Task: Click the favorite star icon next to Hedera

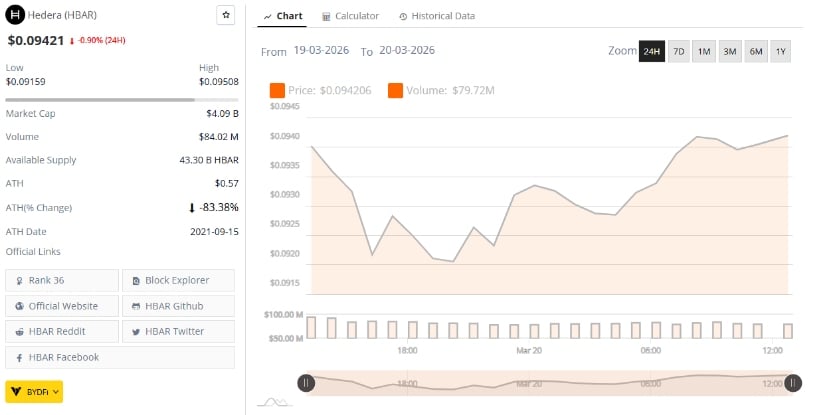Action: (226, 16)
